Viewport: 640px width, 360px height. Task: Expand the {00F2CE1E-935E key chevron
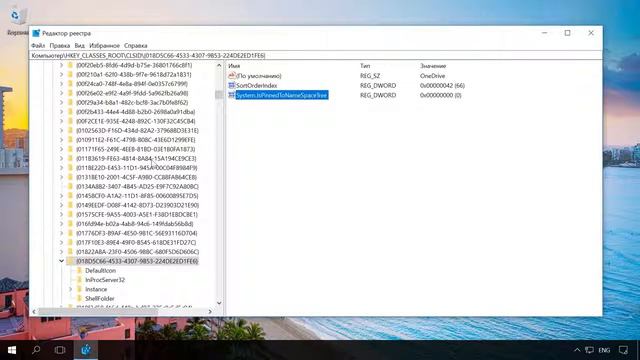pos(61,121)
